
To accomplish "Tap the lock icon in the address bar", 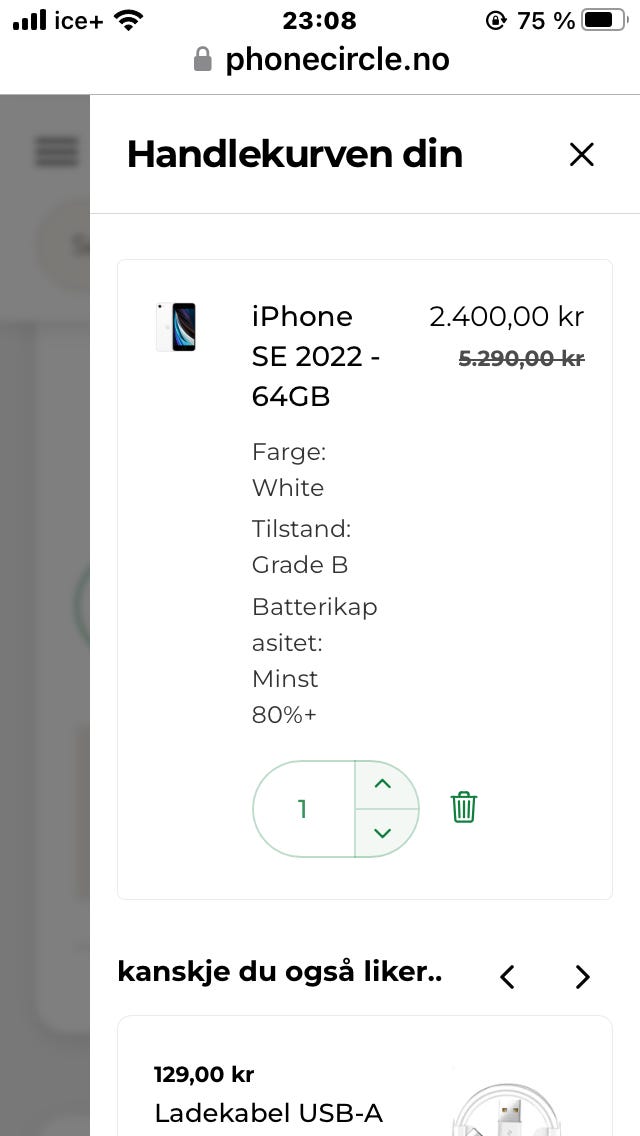I will pos(203,60).
